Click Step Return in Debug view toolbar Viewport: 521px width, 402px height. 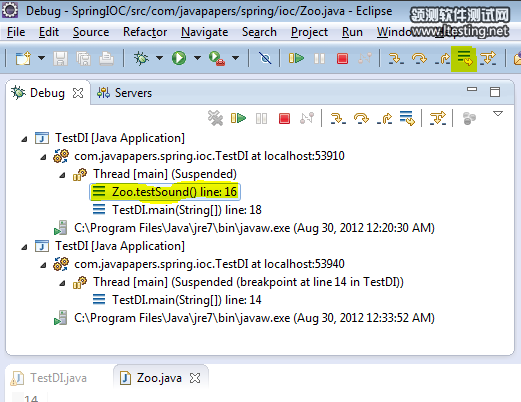384,119
